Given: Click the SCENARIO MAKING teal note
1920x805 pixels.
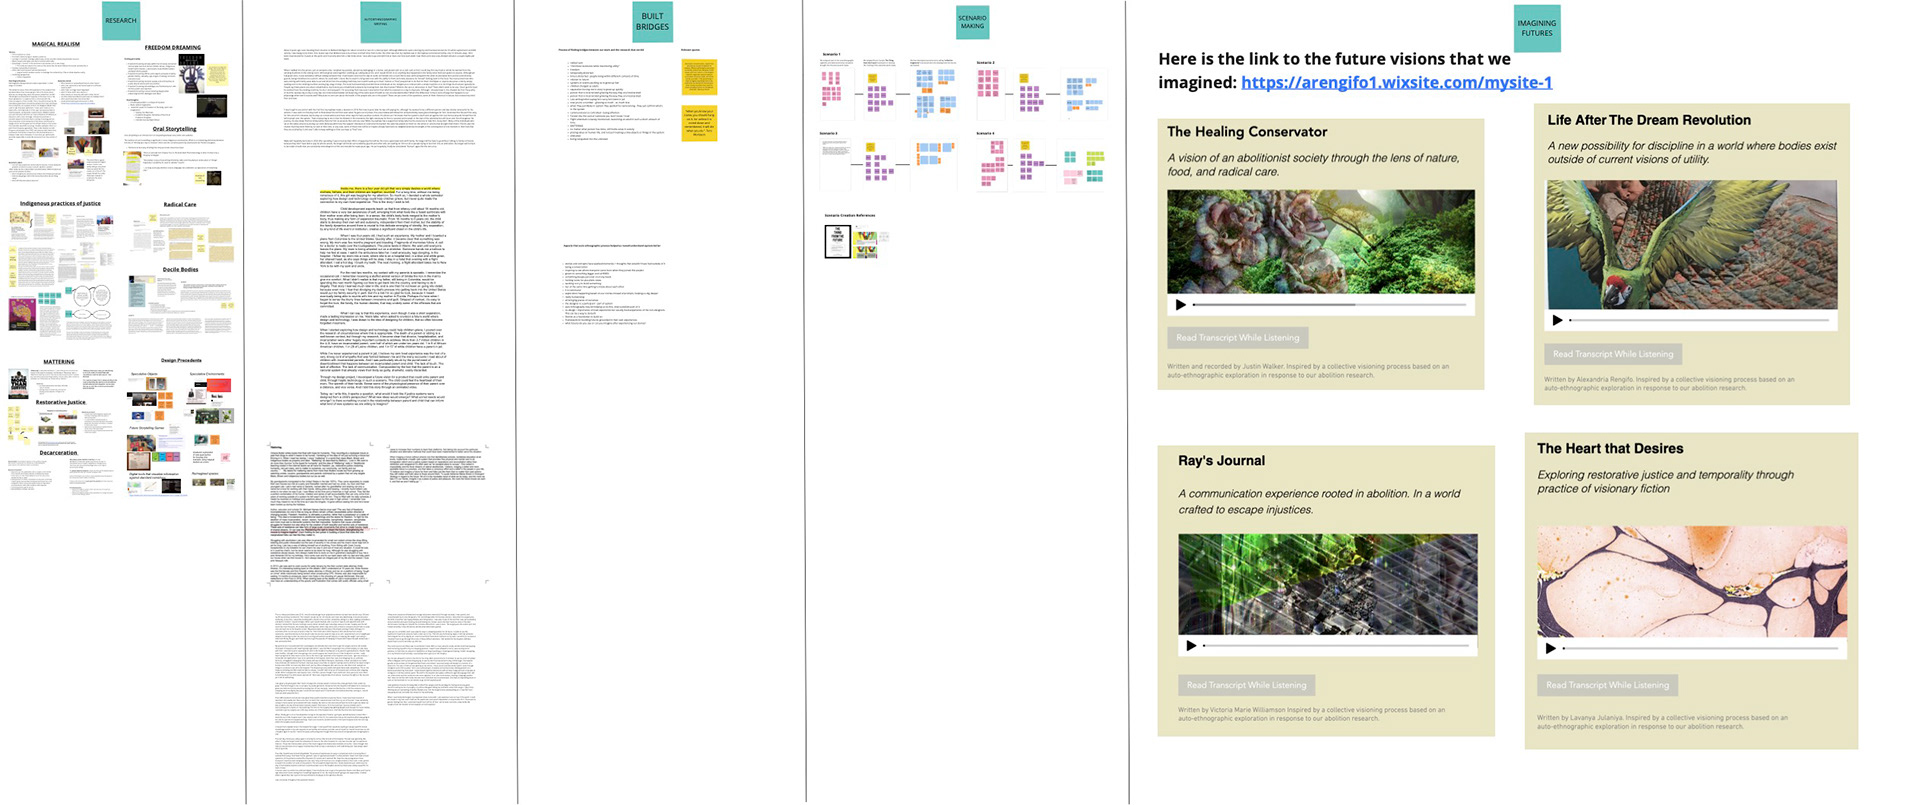Looking at the screenshot, I should pos(972,22).
